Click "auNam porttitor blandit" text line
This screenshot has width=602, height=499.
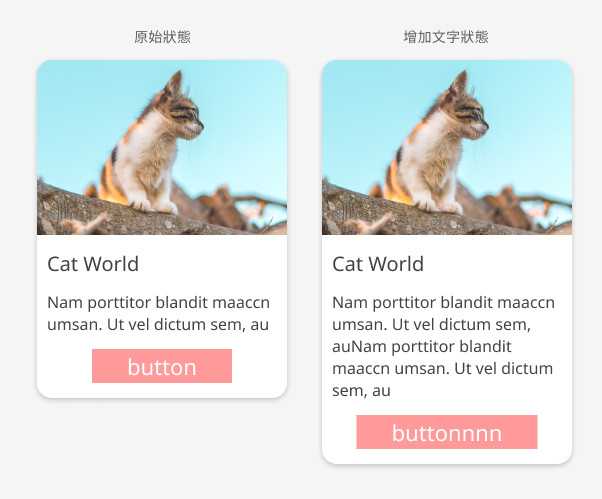tap(422, 347)
